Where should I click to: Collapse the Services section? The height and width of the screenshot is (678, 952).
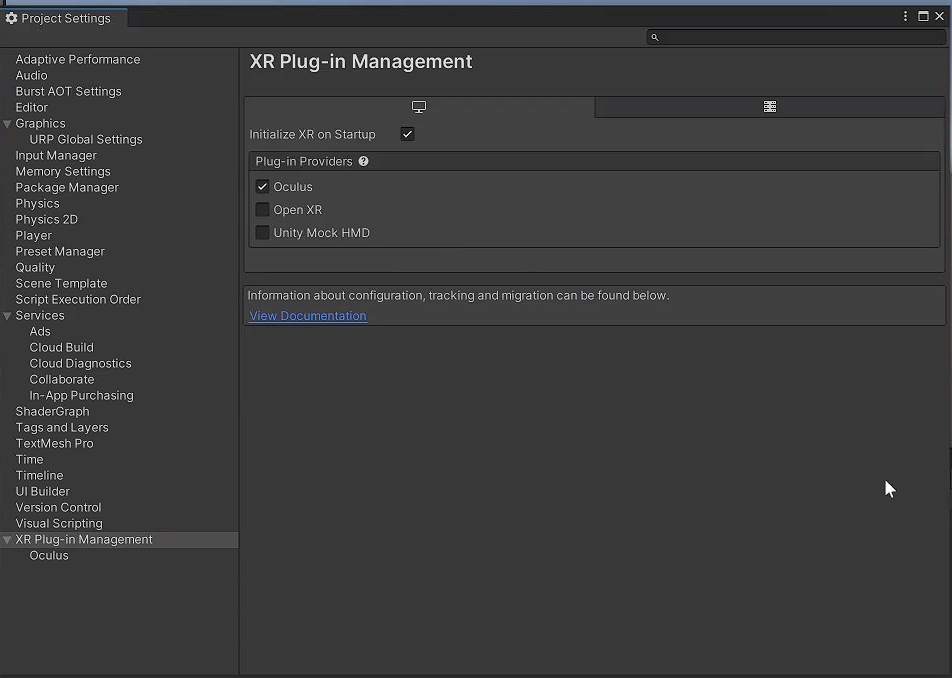point(8,315)
